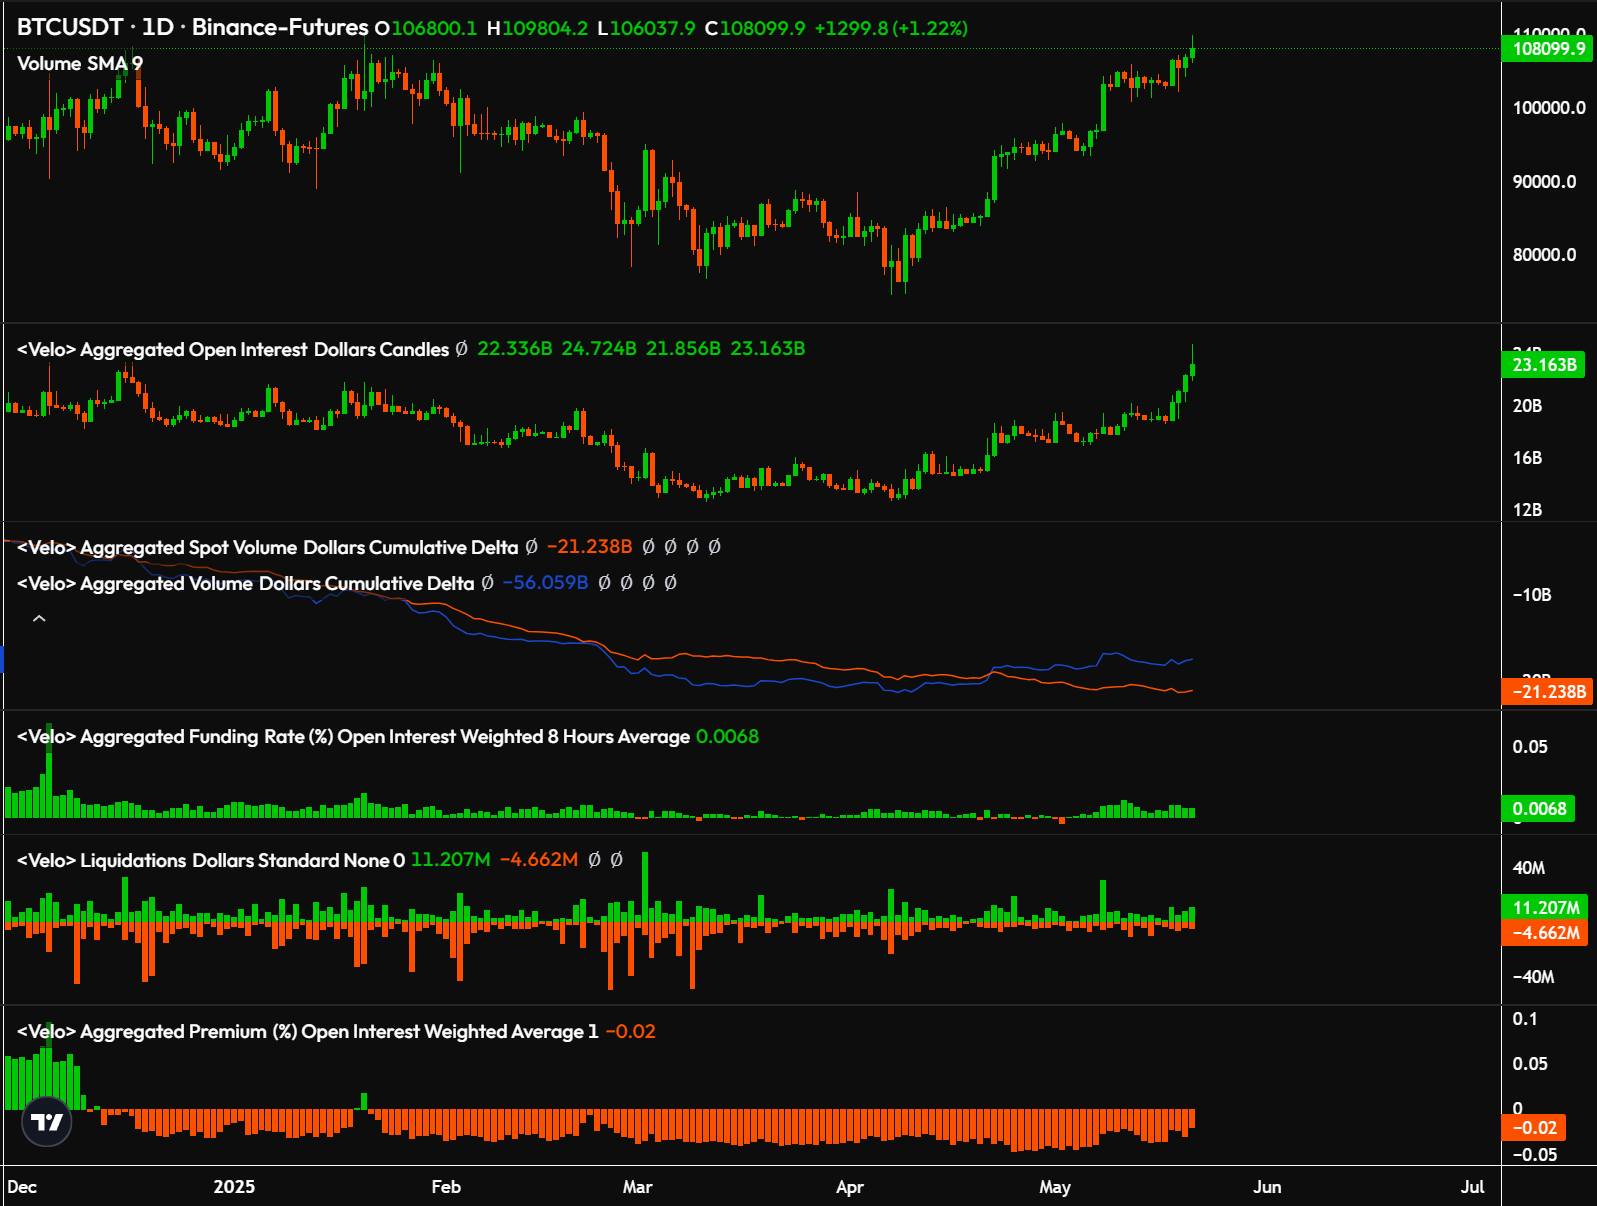The height and width of the screenshot is (1206, 1597).
Task: Click the close value C108099.9 in header
Action: (x=755, y=28)
